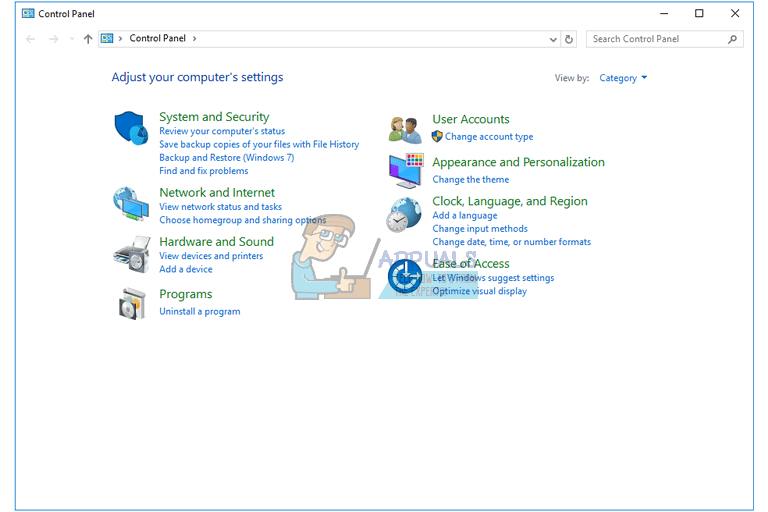Expand the chevron before Control Panel breadcrumb
Image resolution: width=768 pixels, height=512 pixels.
click(120, 38)
